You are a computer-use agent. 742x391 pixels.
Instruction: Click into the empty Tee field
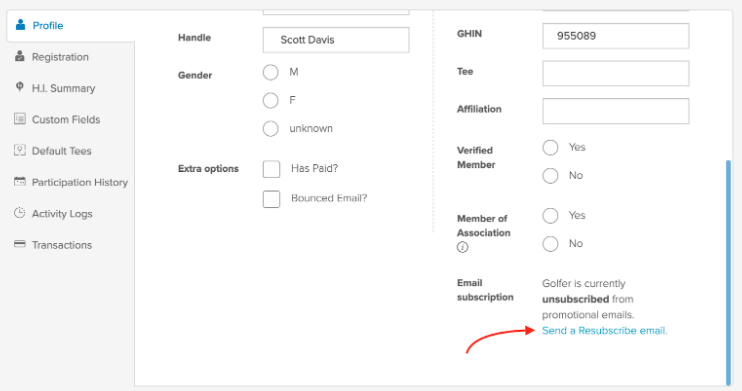point(616,73)
